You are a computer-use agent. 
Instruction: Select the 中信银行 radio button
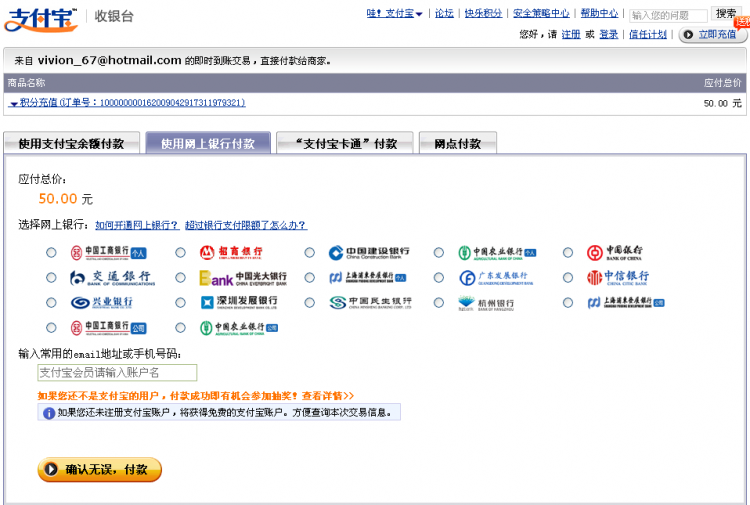click(568, 277)
